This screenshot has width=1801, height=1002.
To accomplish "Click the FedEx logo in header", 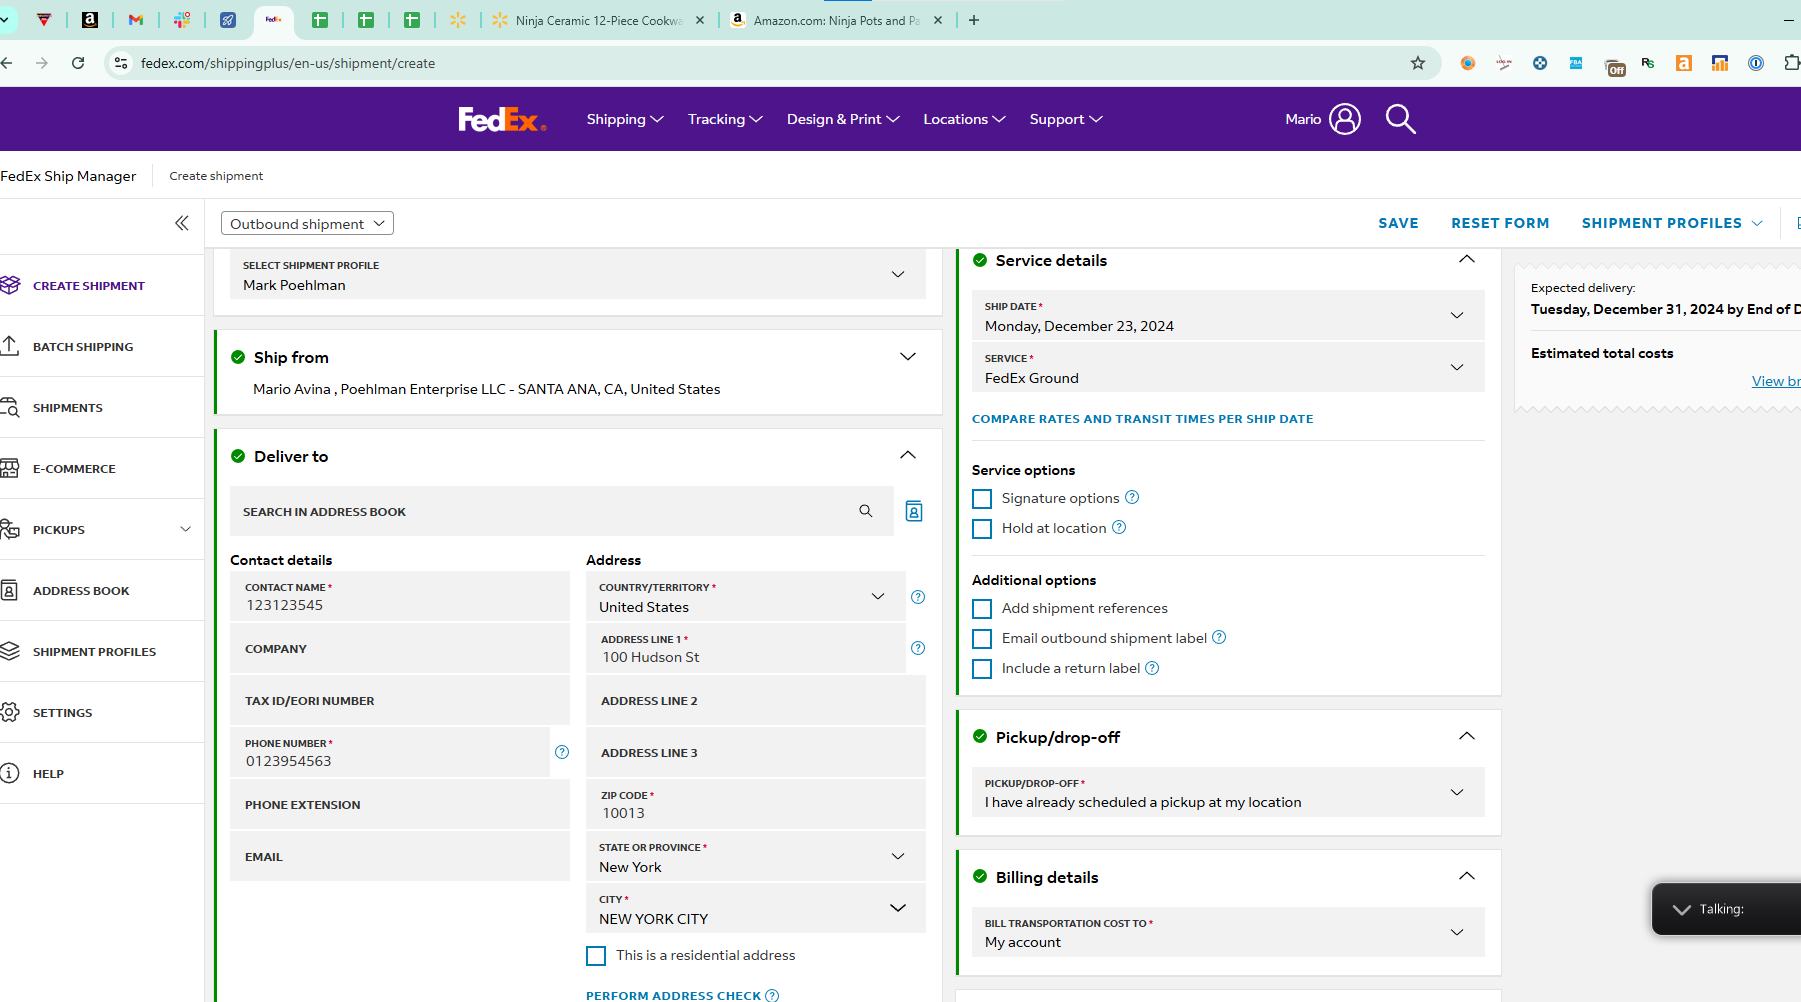I will click(x=502, y=120).
